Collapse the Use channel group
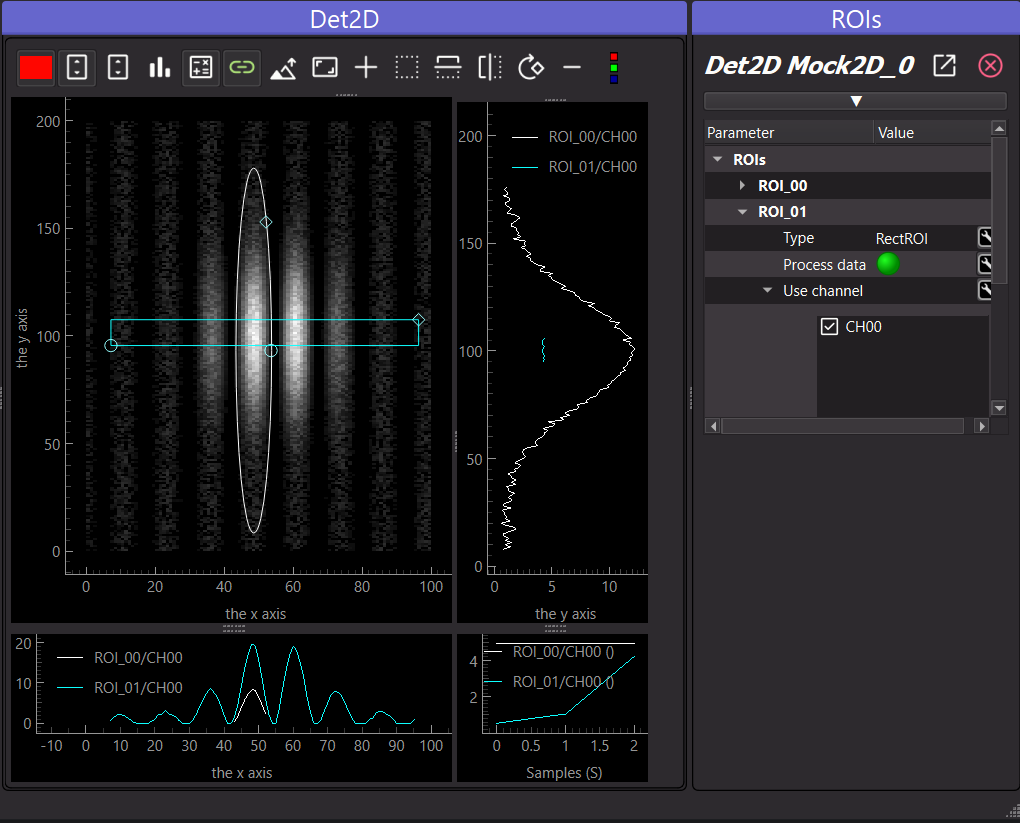 click(768, 291)
